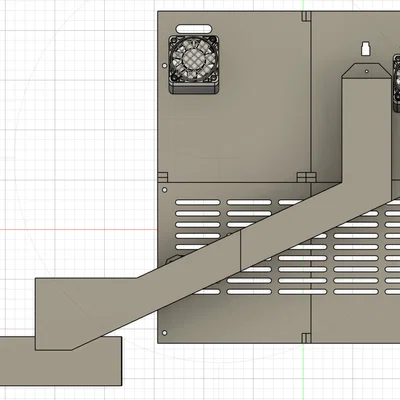400x400 pixels.
Task: Select the small hole in the duct's tapered top
Action: pyautogui.click(x=367, y=71)
